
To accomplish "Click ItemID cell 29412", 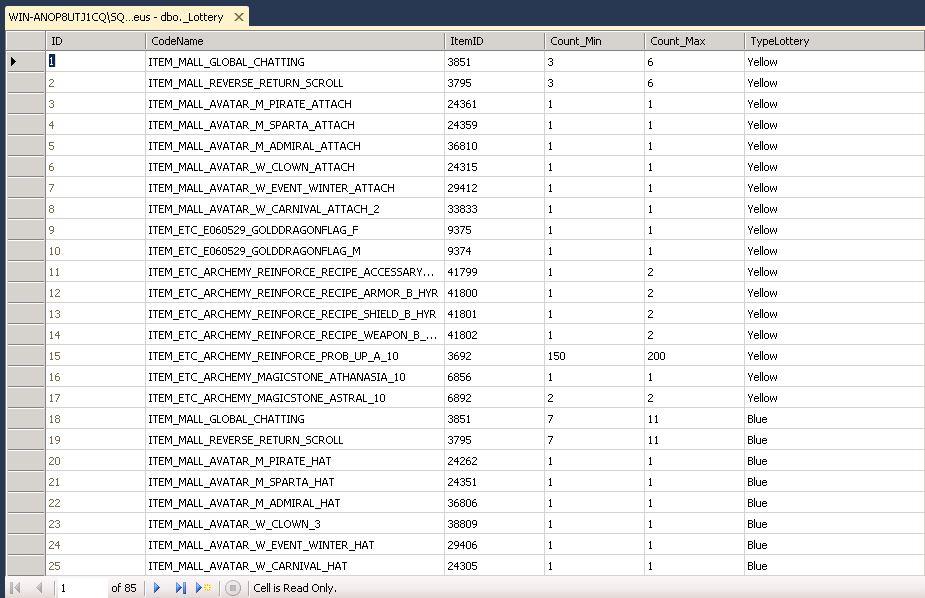I will pos(494,188).
